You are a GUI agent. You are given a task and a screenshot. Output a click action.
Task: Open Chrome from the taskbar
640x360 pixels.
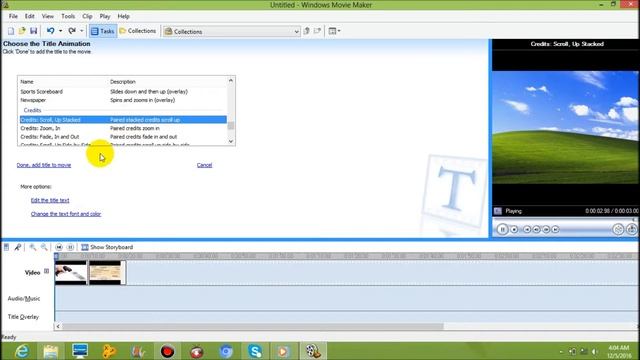pyautogui.click(x=226, y=351)
